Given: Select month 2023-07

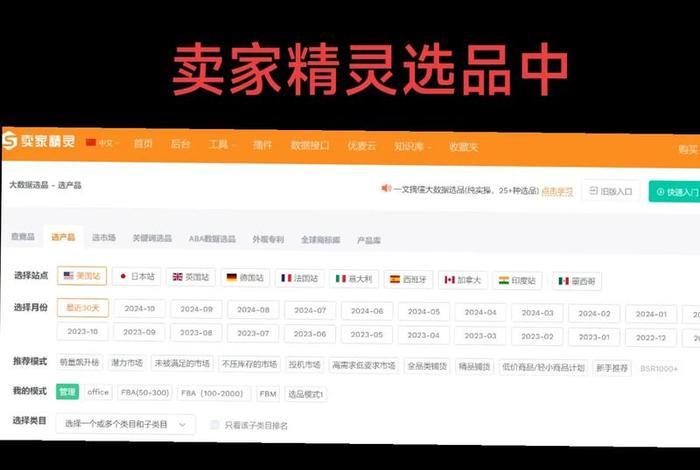Looking at the screenshot, I should pos(253,333).
